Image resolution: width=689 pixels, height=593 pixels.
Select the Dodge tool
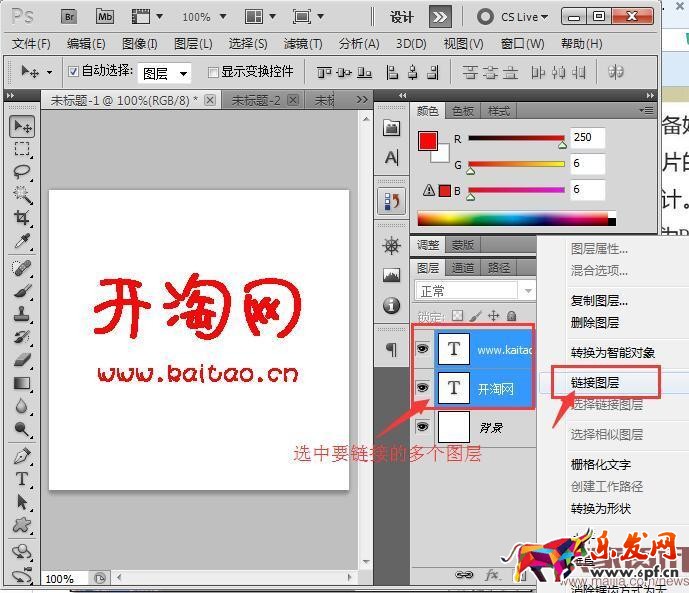22,429
